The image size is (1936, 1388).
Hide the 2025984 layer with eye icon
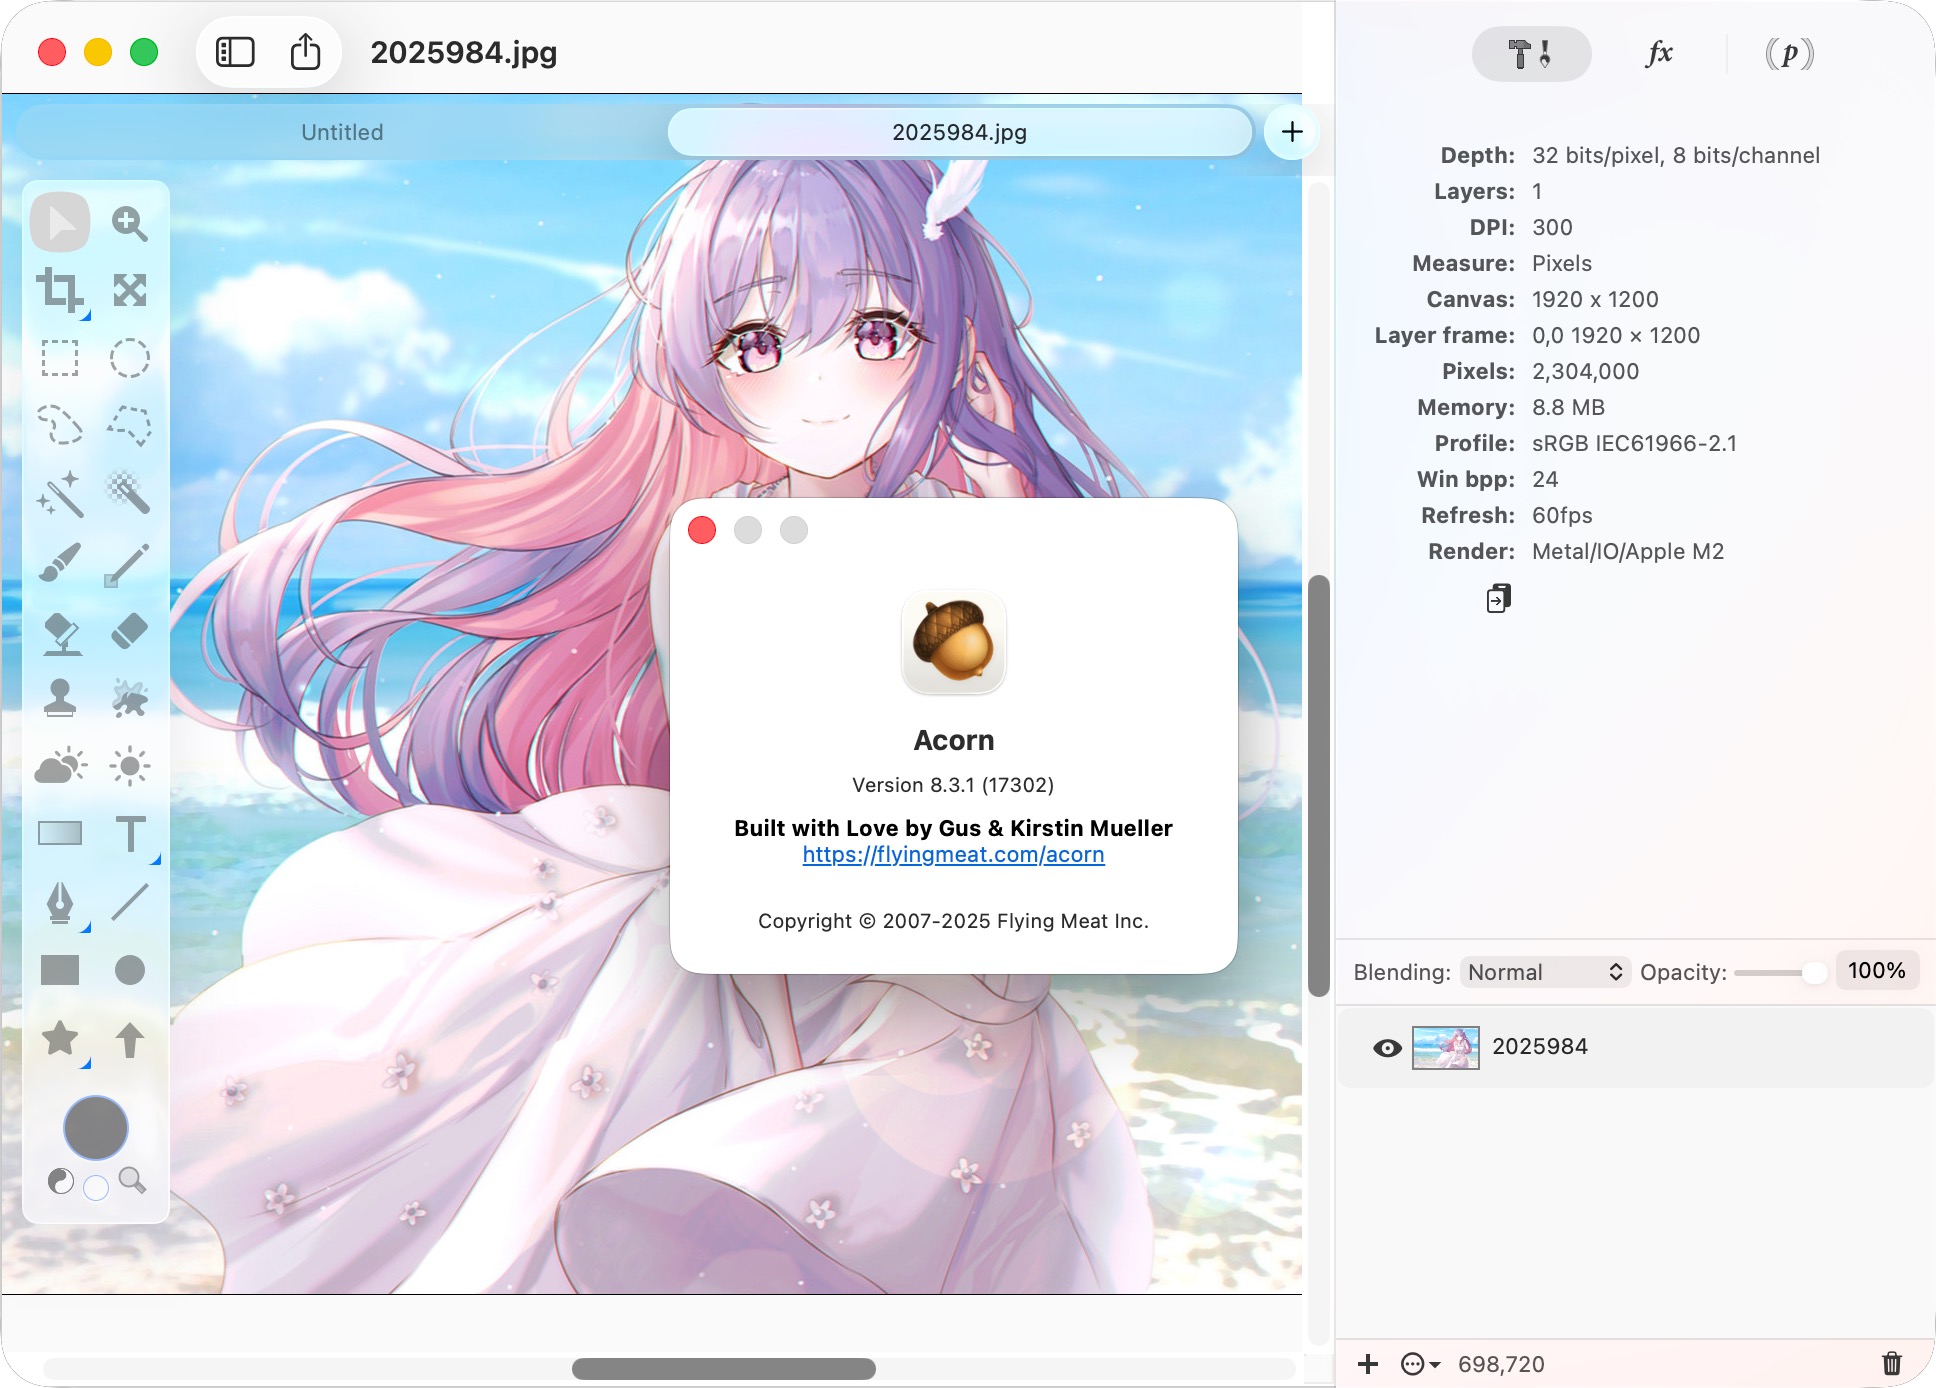click(1387, 1047)
